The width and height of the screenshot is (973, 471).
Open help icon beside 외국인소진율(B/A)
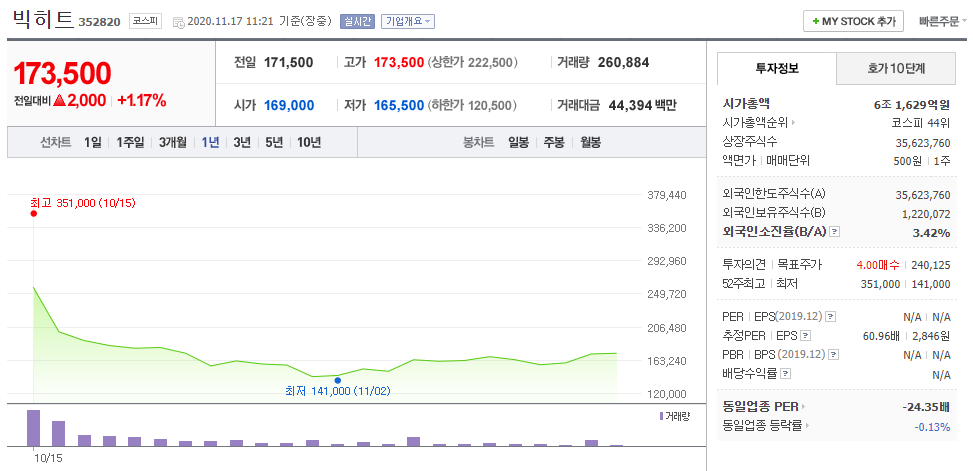[835, 232]
